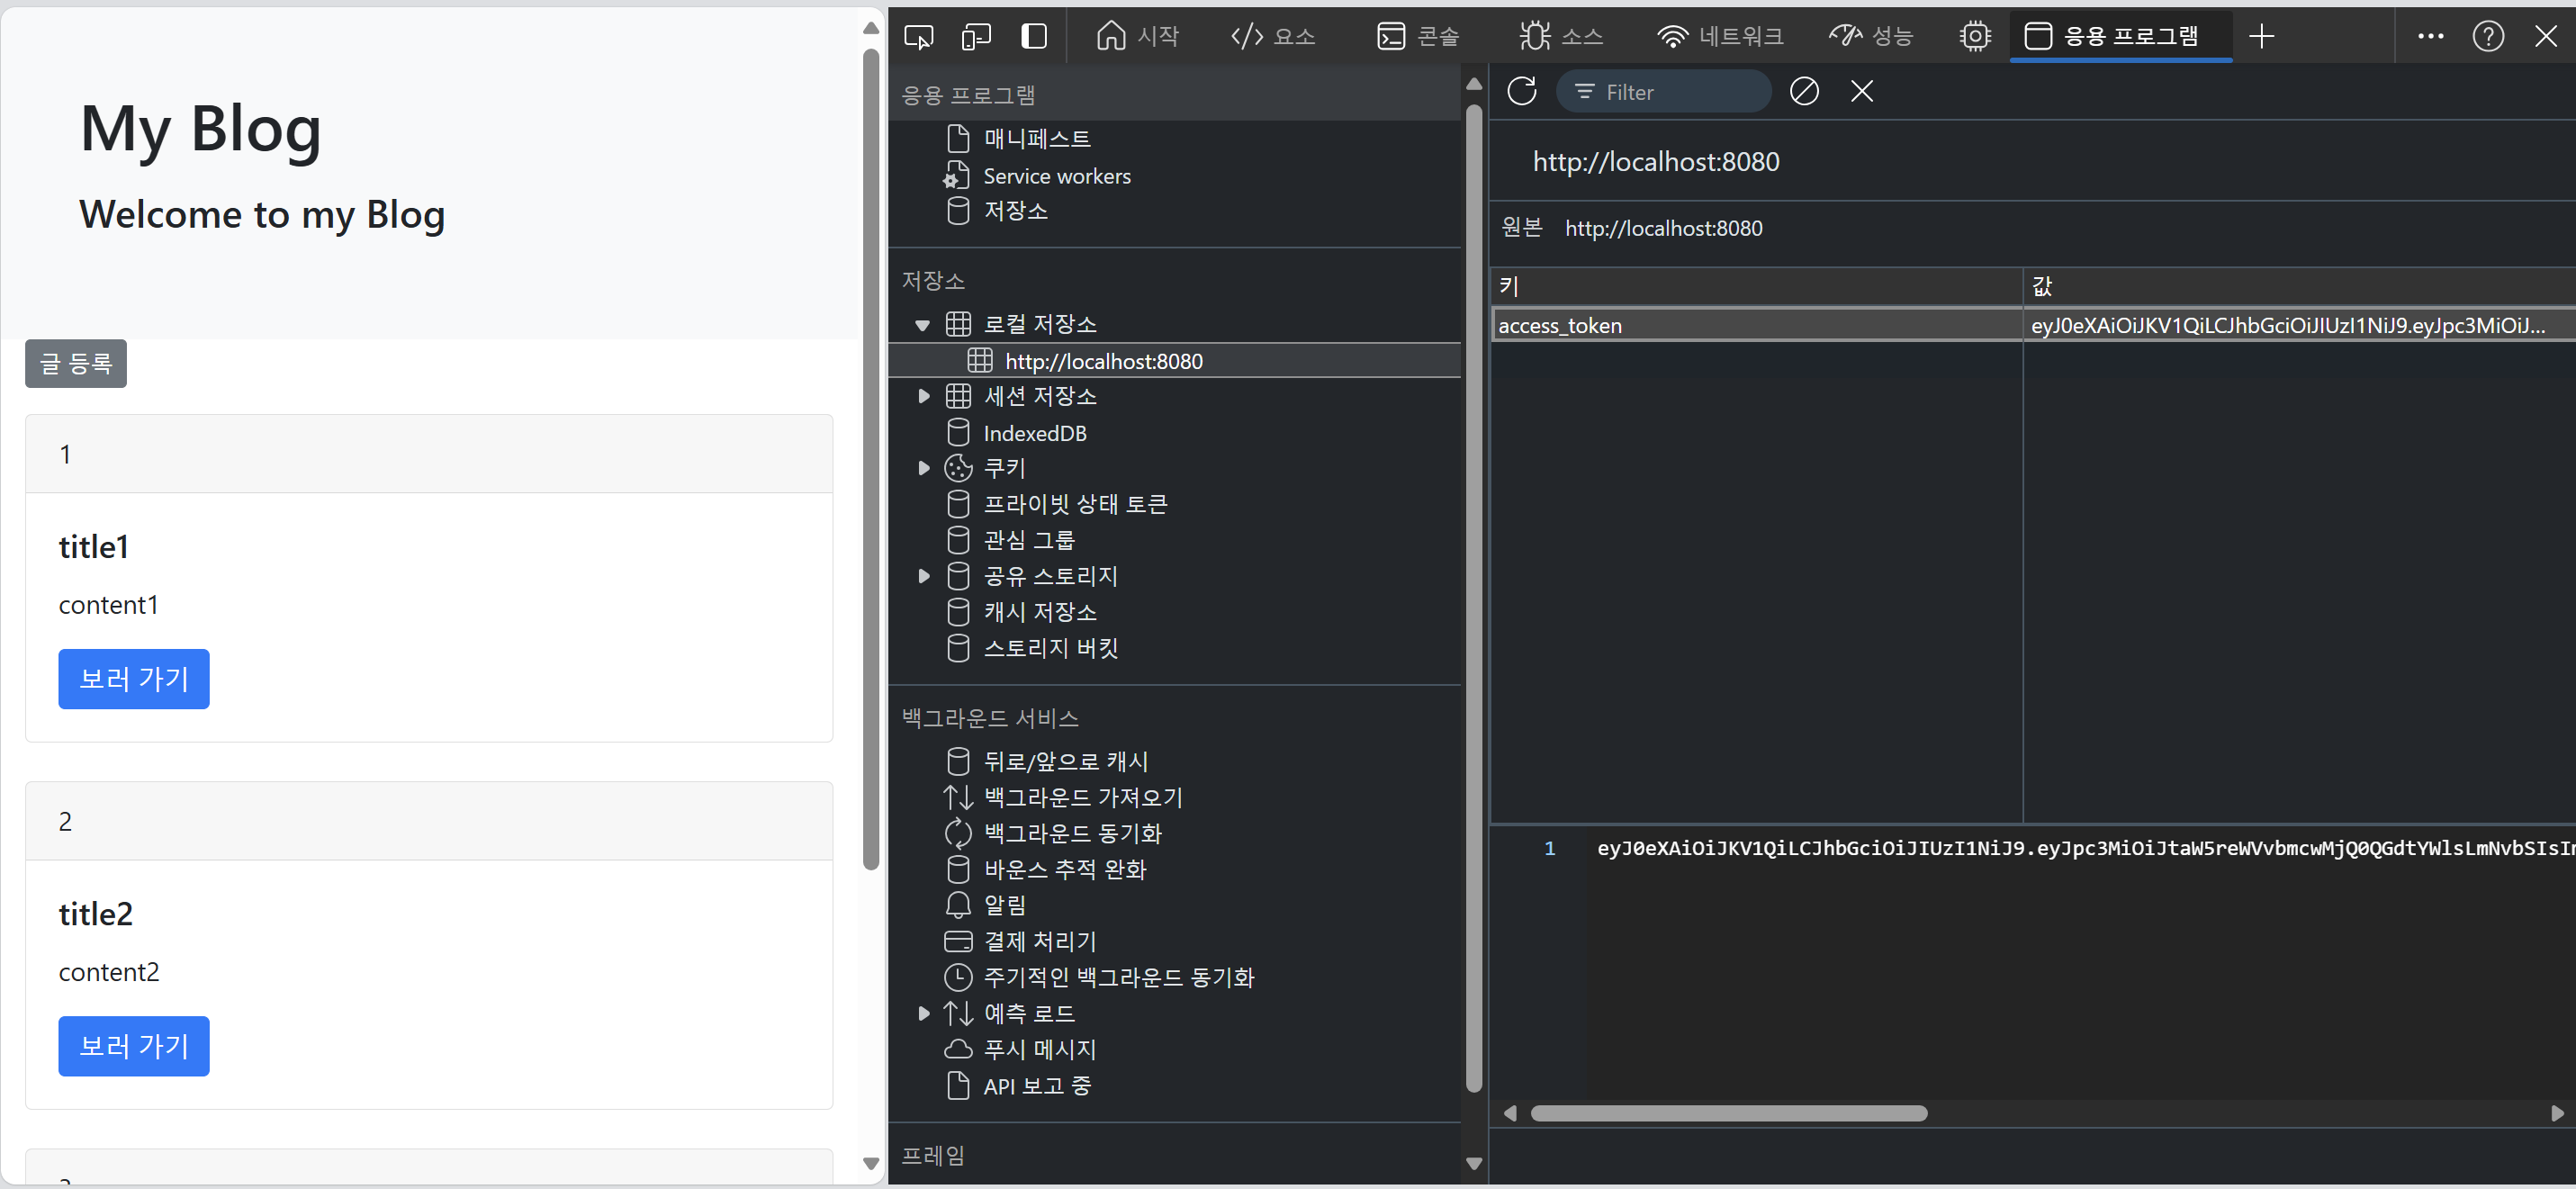The image size is (2576, 1189).
Task: Toggle the sidebar panel icon
Action: 1034,37
